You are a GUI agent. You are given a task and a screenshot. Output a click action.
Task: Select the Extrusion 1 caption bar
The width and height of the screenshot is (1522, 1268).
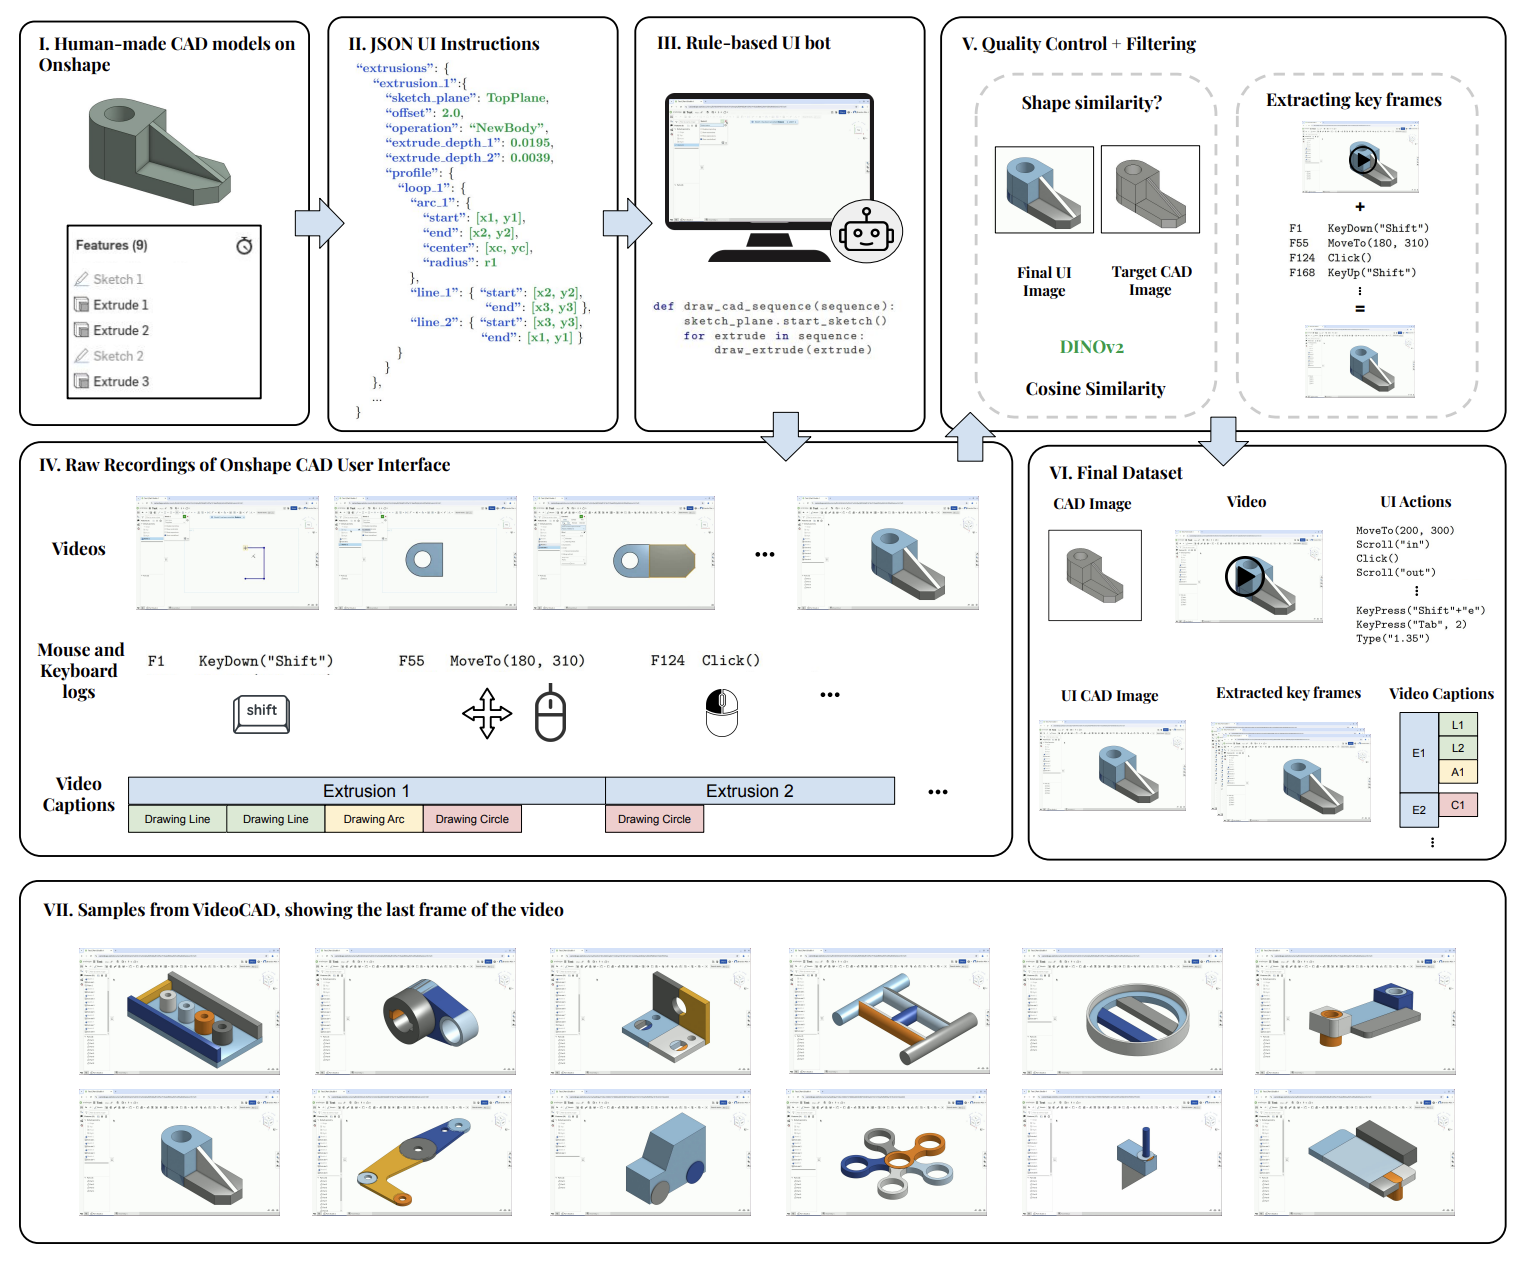tap(366, 791)
